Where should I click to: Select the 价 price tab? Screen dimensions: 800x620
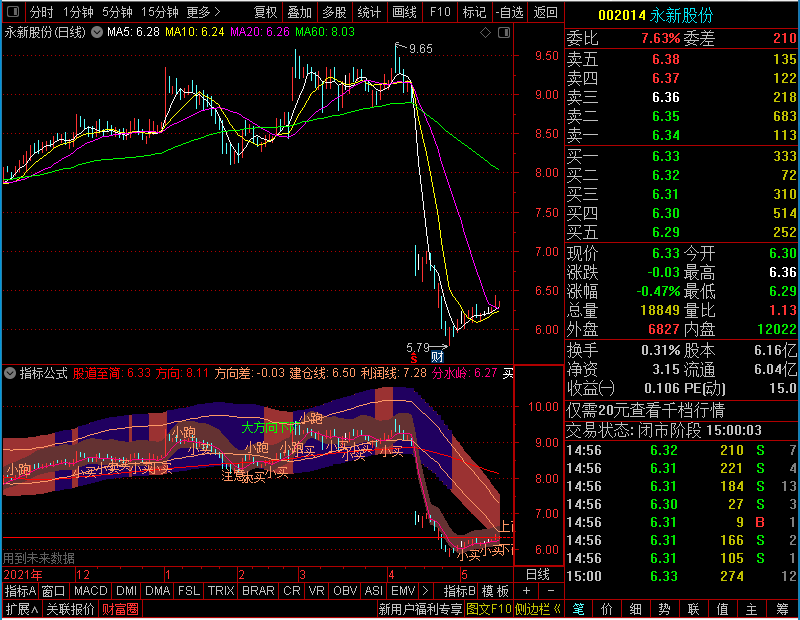pos(607,609)
